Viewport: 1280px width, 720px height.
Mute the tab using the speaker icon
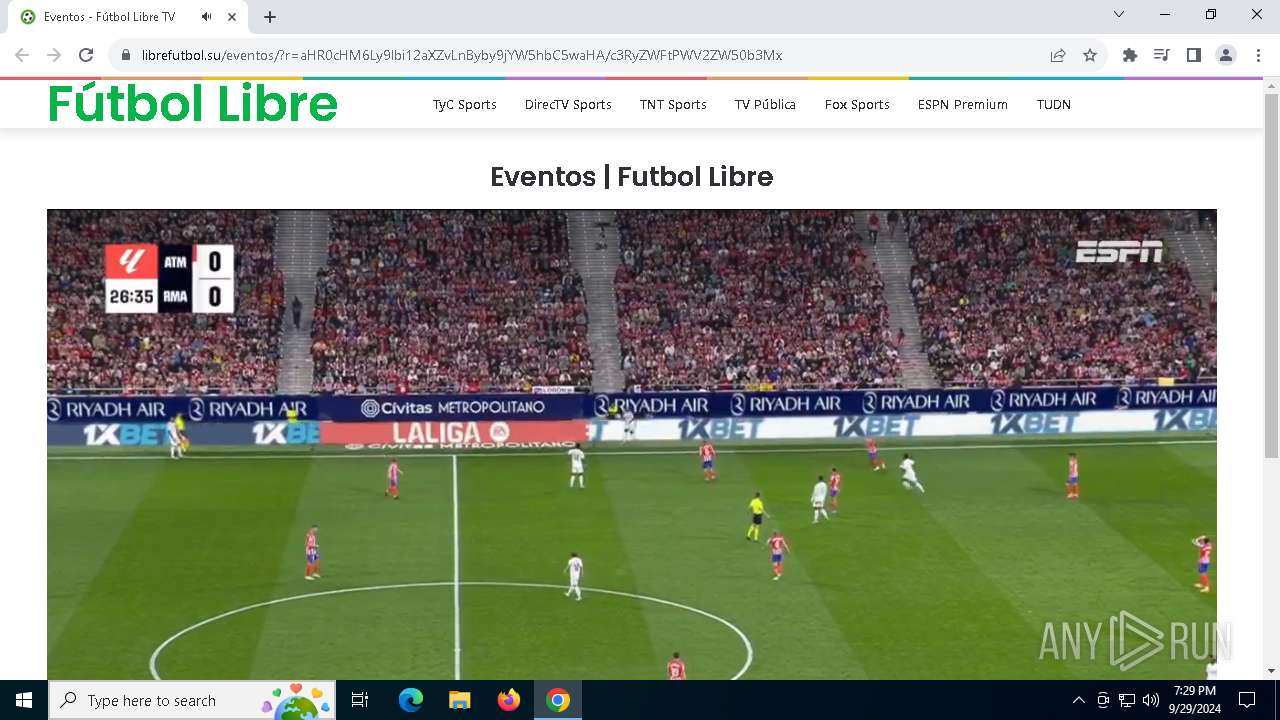tap(206, 17)
